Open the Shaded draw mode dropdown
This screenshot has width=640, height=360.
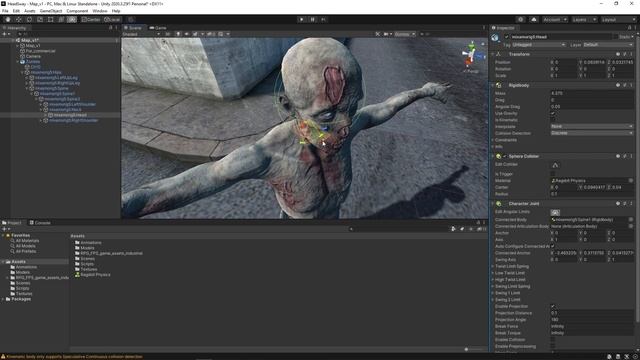coord(141,34)
